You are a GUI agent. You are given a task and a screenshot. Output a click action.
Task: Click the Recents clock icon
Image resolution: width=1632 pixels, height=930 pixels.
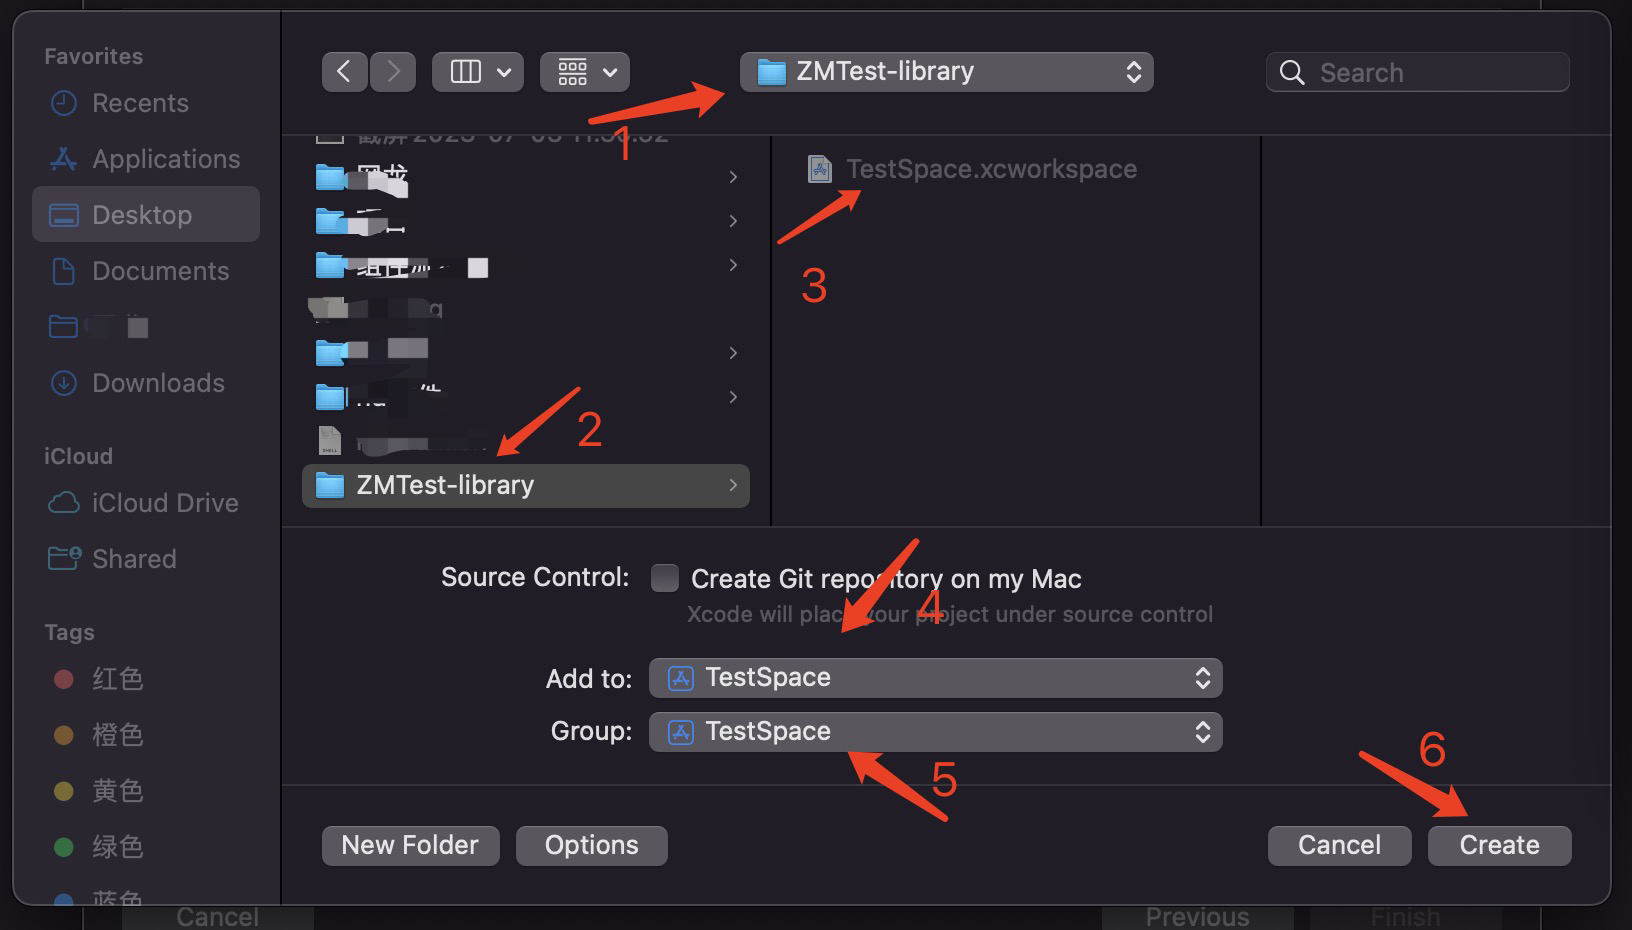pos(64,103)
